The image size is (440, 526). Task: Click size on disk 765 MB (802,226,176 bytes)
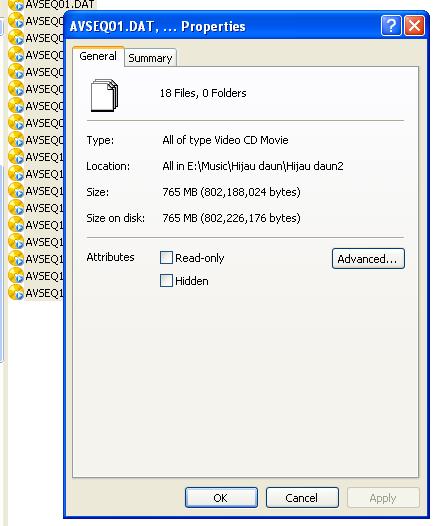pyautogui.click(x=231, y=218)
